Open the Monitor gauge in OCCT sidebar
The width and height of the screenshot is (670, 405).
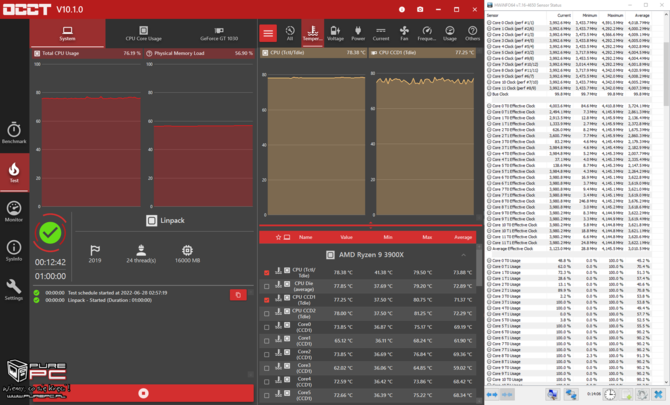[x=14, y=211]
